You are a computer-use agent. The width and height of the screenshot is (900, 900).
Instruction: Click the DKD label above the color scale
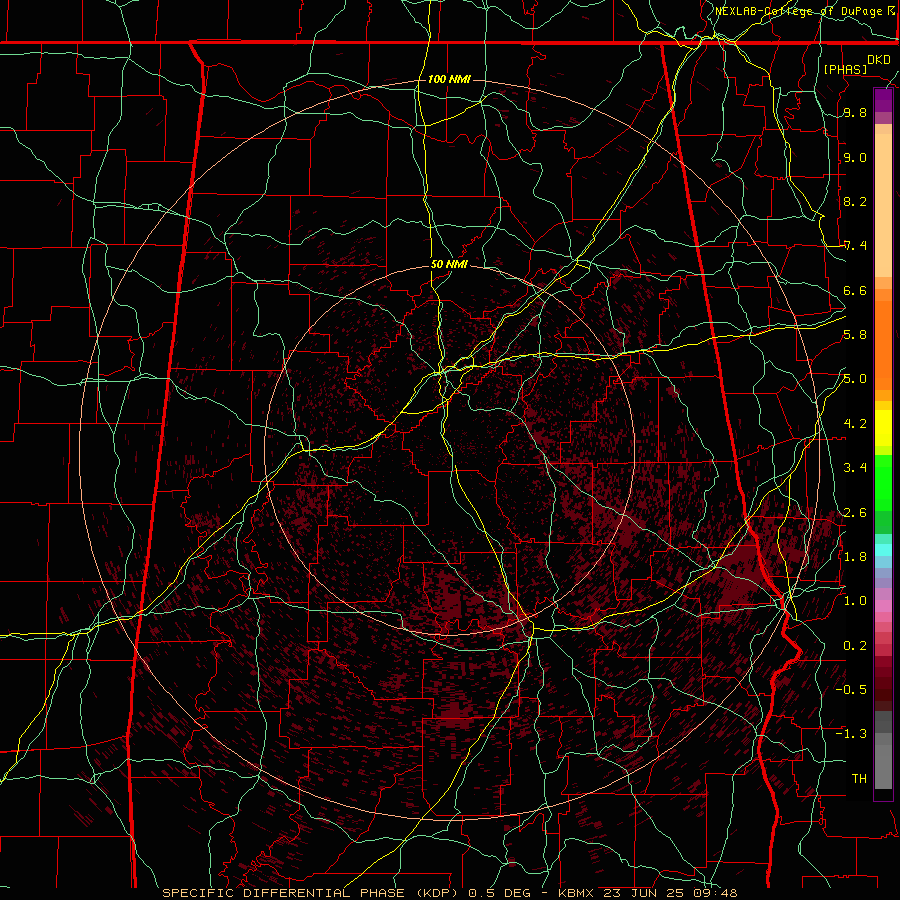click(879, 60)
